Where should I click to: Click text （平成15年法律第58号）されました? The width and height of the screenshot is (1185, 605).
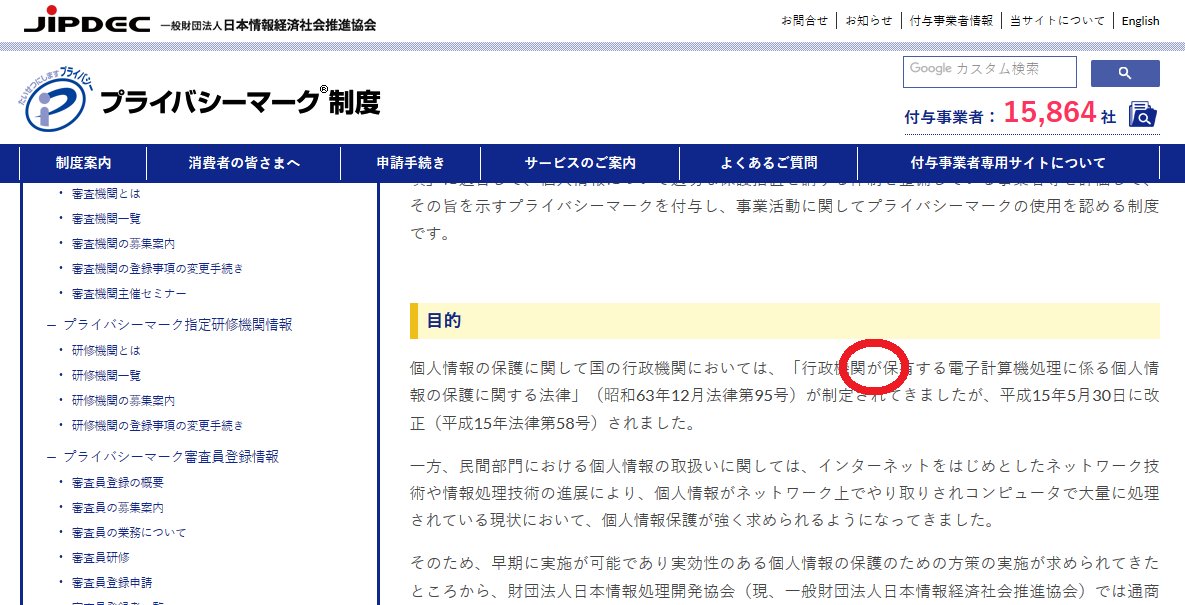pos(561,423)
